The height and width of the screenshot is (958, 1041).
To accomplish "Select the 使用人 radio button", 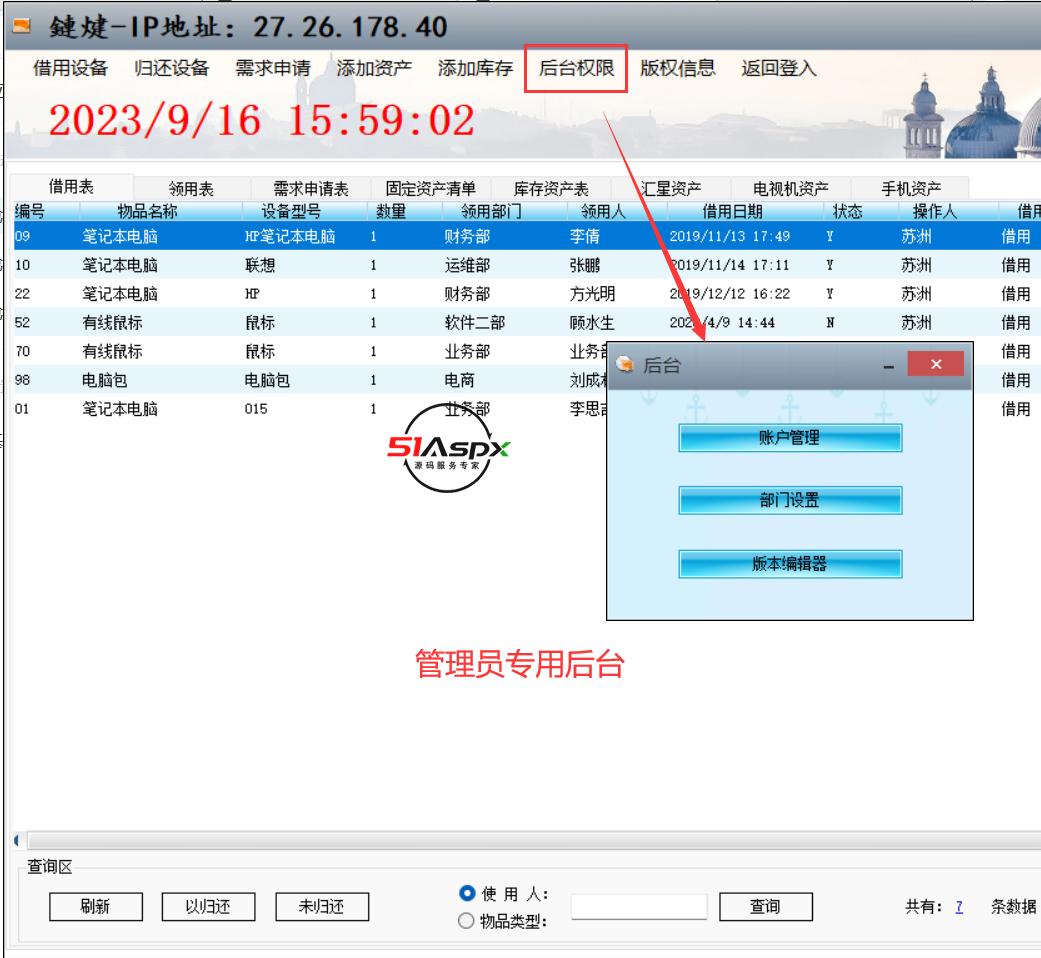I will click(x=467, y=894).
